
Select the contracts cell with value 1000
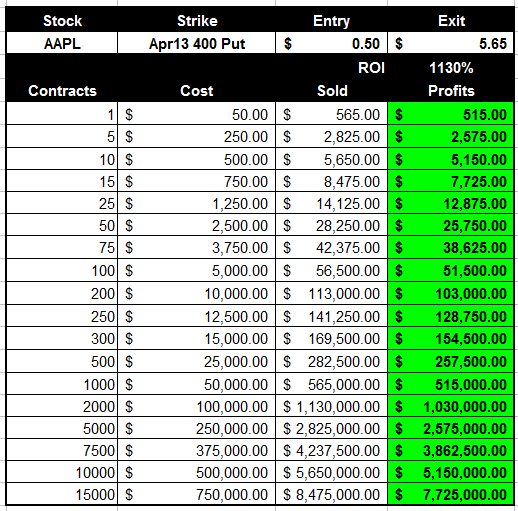62,384
